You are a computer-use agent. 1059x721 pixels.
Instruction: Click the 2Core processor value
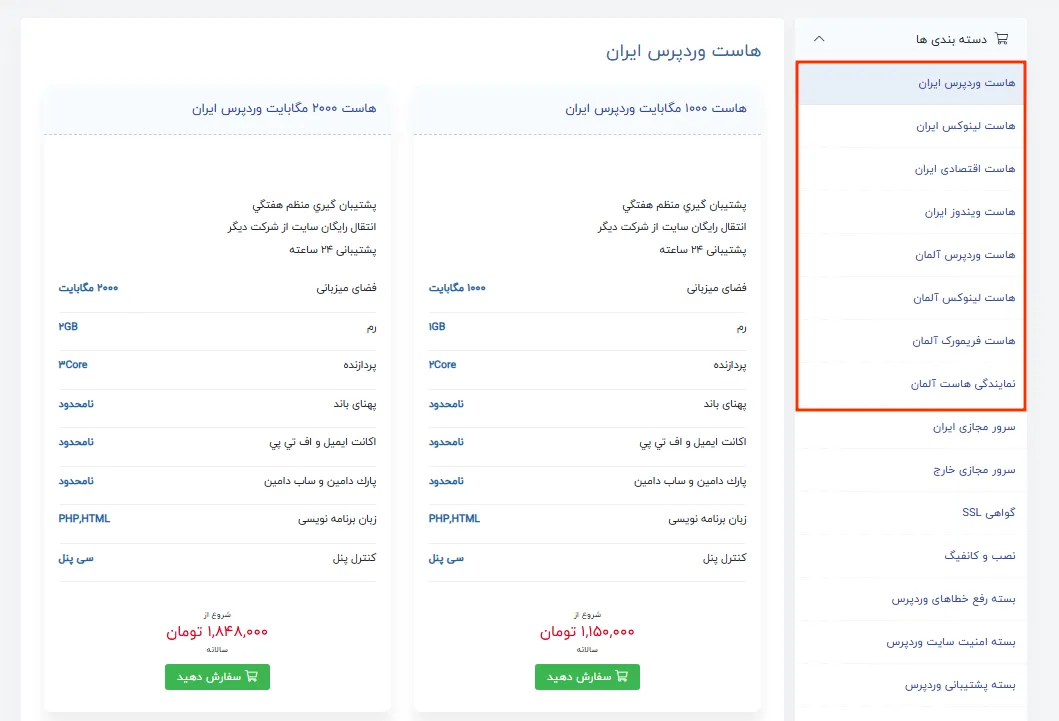click(442, 365)
